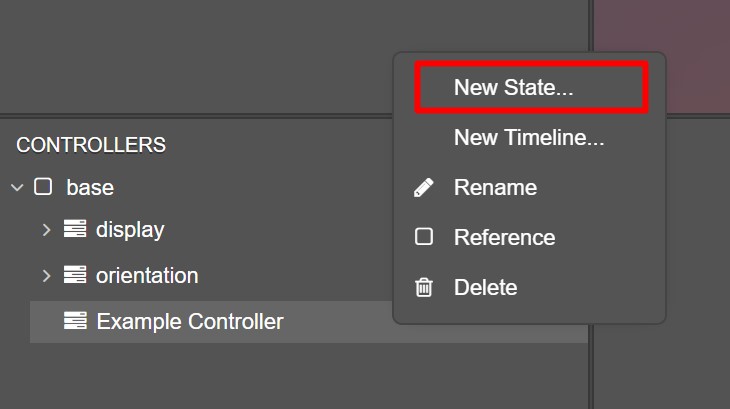Screen dimensions: 730x409
Task: Toggle the base checkbox
Action: 43,187
